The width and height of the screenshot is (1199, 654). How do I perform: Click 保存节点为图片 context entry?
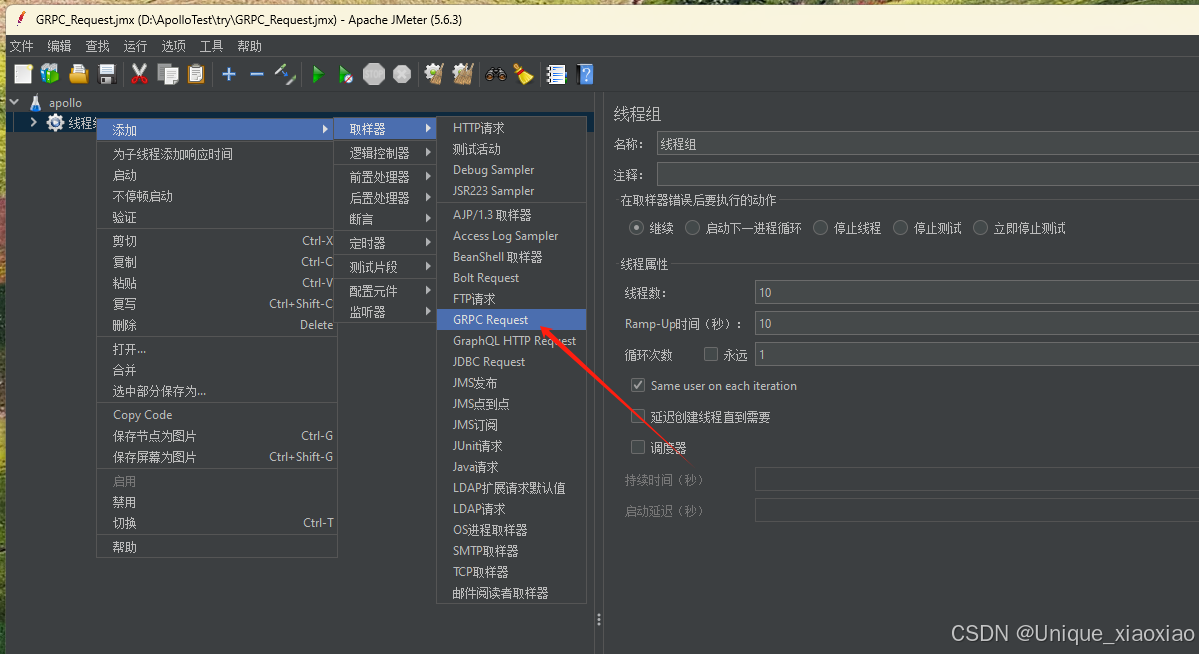217,436
